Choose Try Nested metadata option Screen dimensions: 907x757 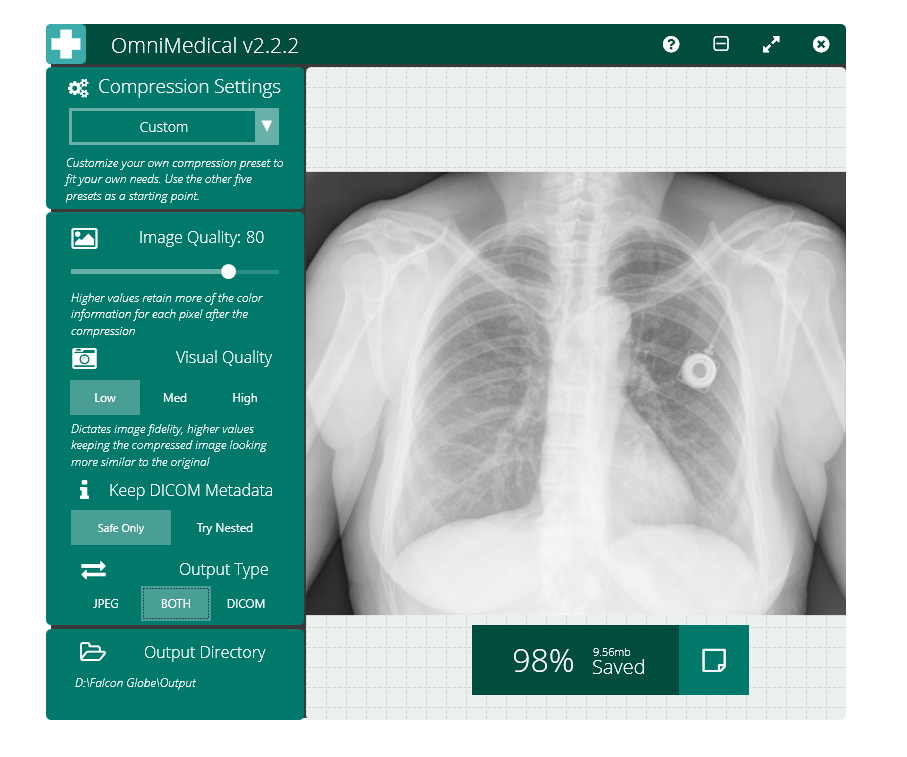click(x=225, y=528)
